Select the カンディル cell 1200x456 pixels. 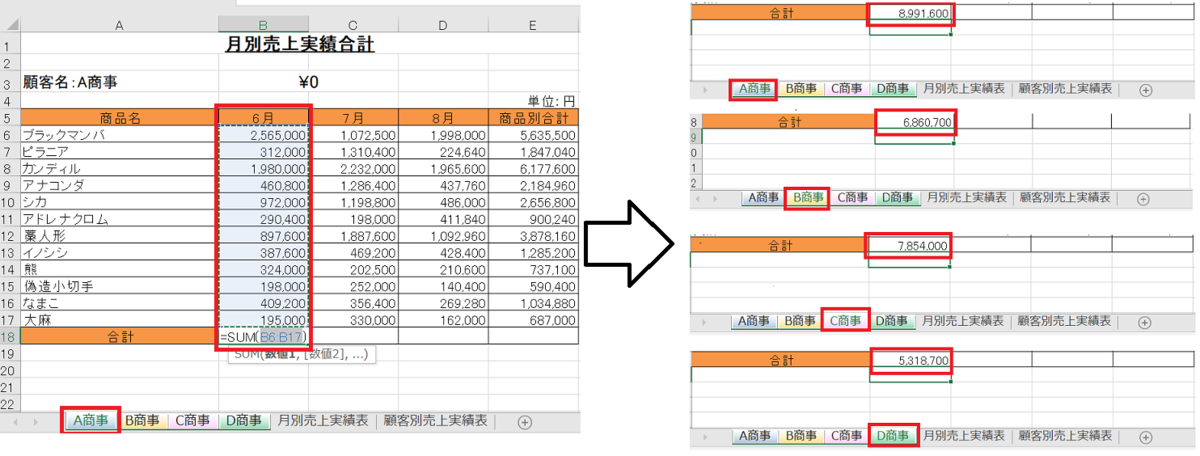pyautogui.click(x=119, y=169)
